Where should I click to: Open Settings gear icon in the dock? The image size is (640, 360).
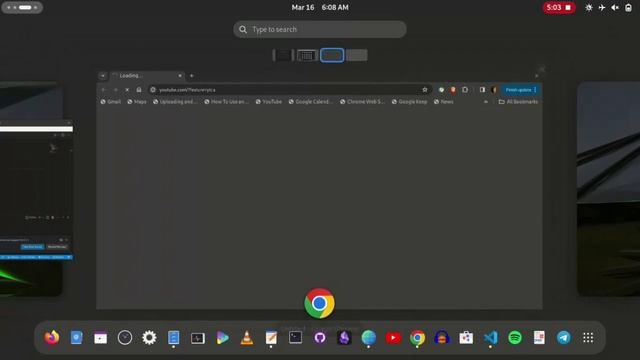click(149, 338)
